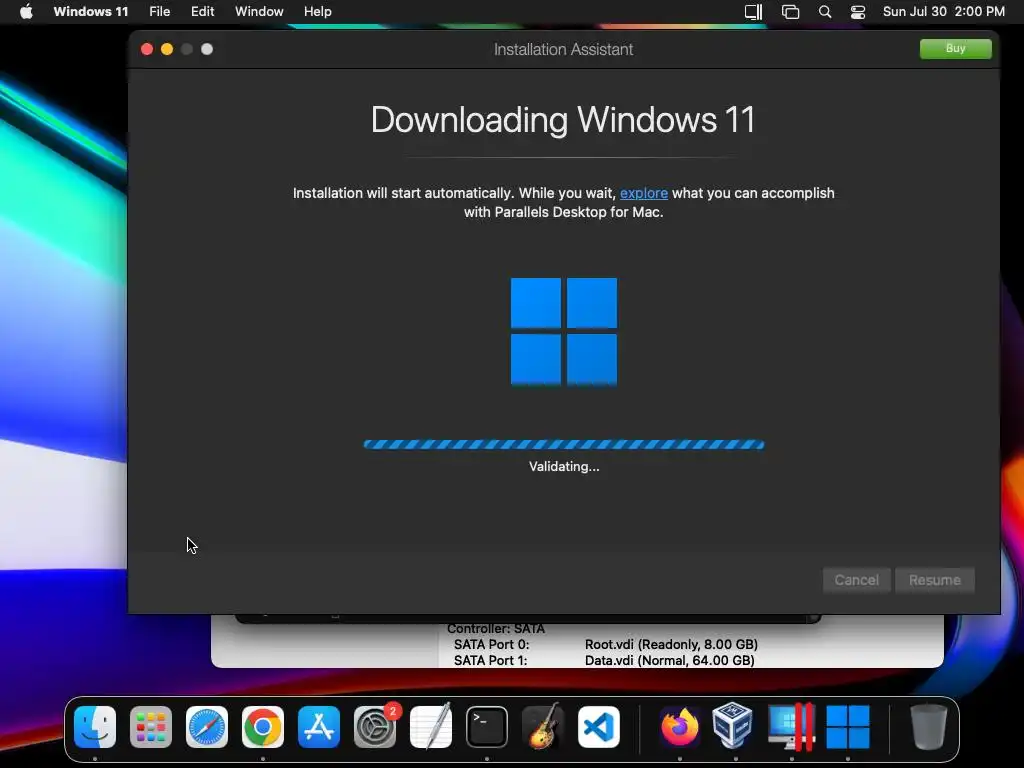Viewport: 1024px width, 768px height.
Task: Click the Cancel button
Action: (856, 580)
